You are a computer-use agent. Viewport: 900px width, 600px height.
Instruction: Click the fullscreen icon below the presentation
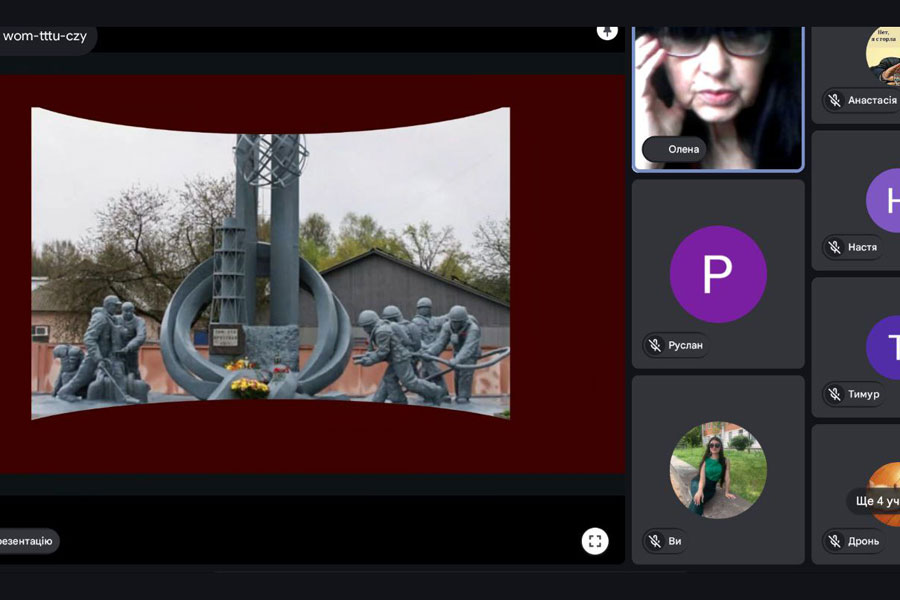click(595, 541)
